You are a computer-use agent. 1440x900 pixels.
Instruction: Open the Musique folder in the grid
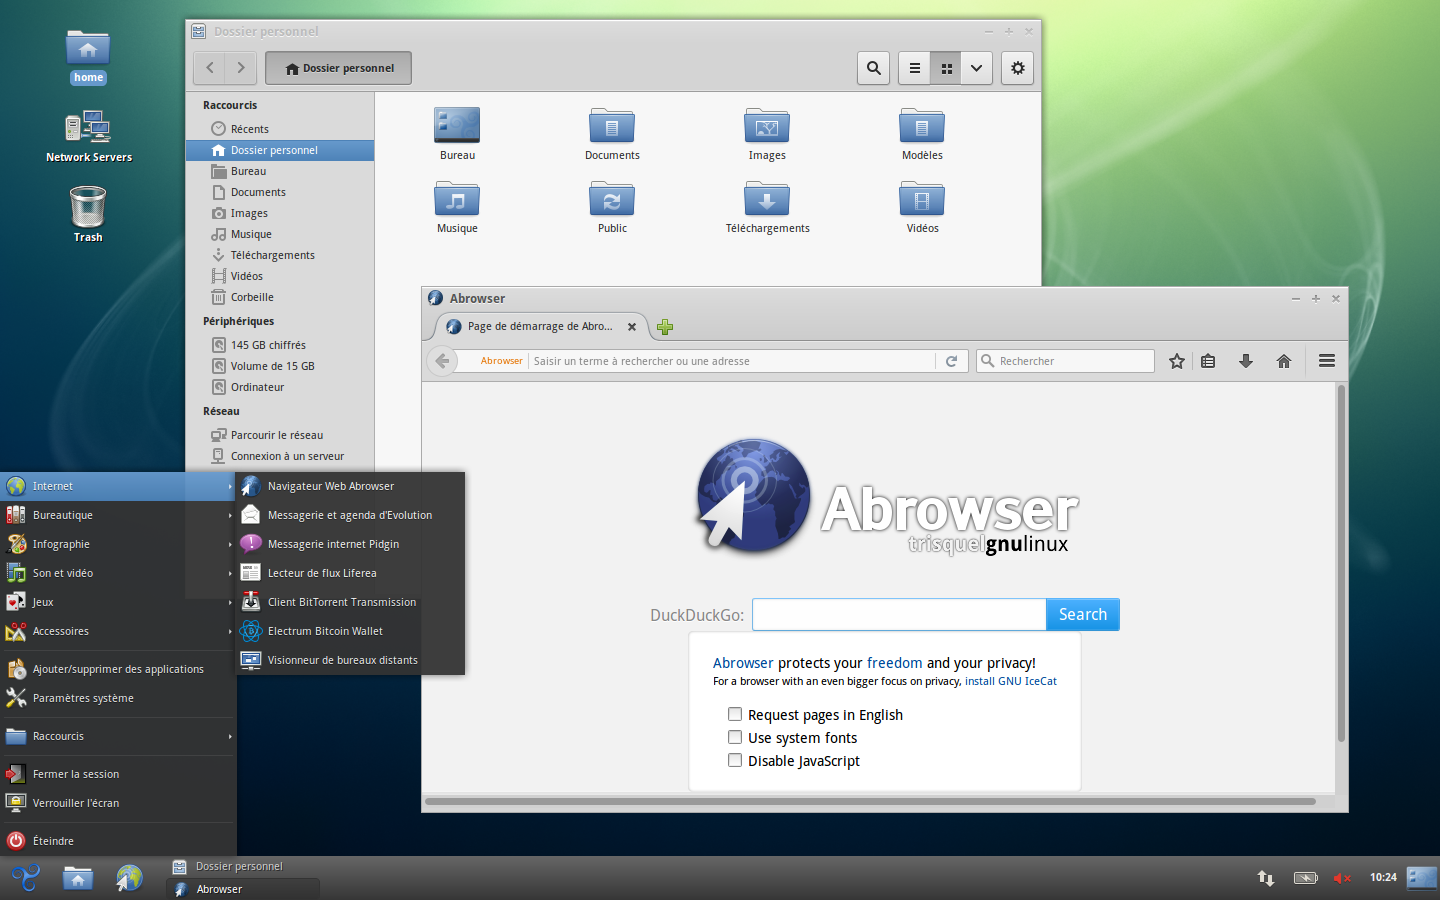click(x=457, y=207)
